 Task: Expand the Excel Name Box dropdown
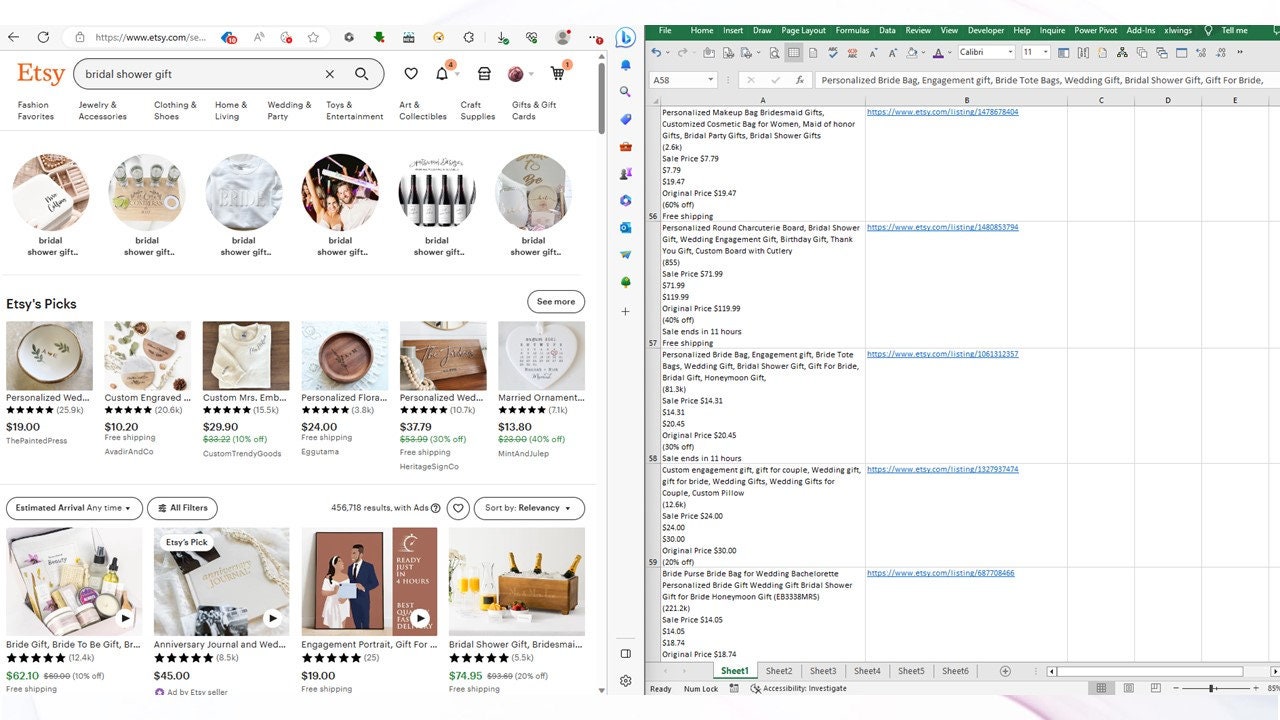tap(710, 80)
